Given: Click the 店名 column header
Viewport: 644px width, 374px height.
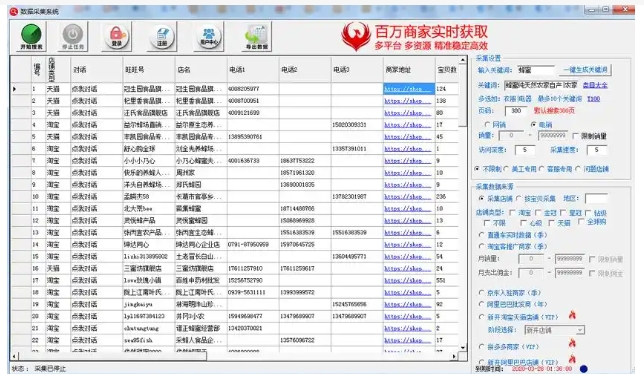Looking at the screenshot, I should point(201,70).
